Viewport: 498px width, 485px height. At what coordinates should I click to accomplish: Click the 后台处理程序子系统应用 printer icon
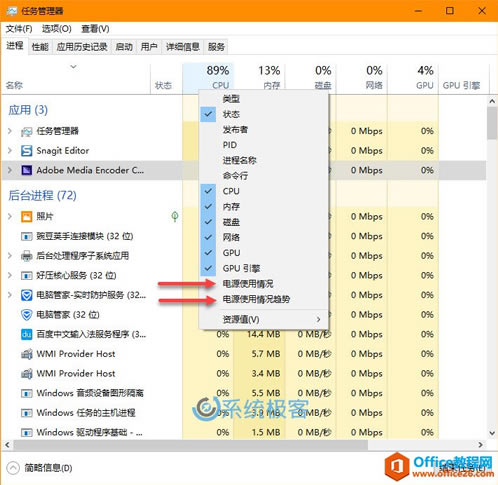[26, 256]
